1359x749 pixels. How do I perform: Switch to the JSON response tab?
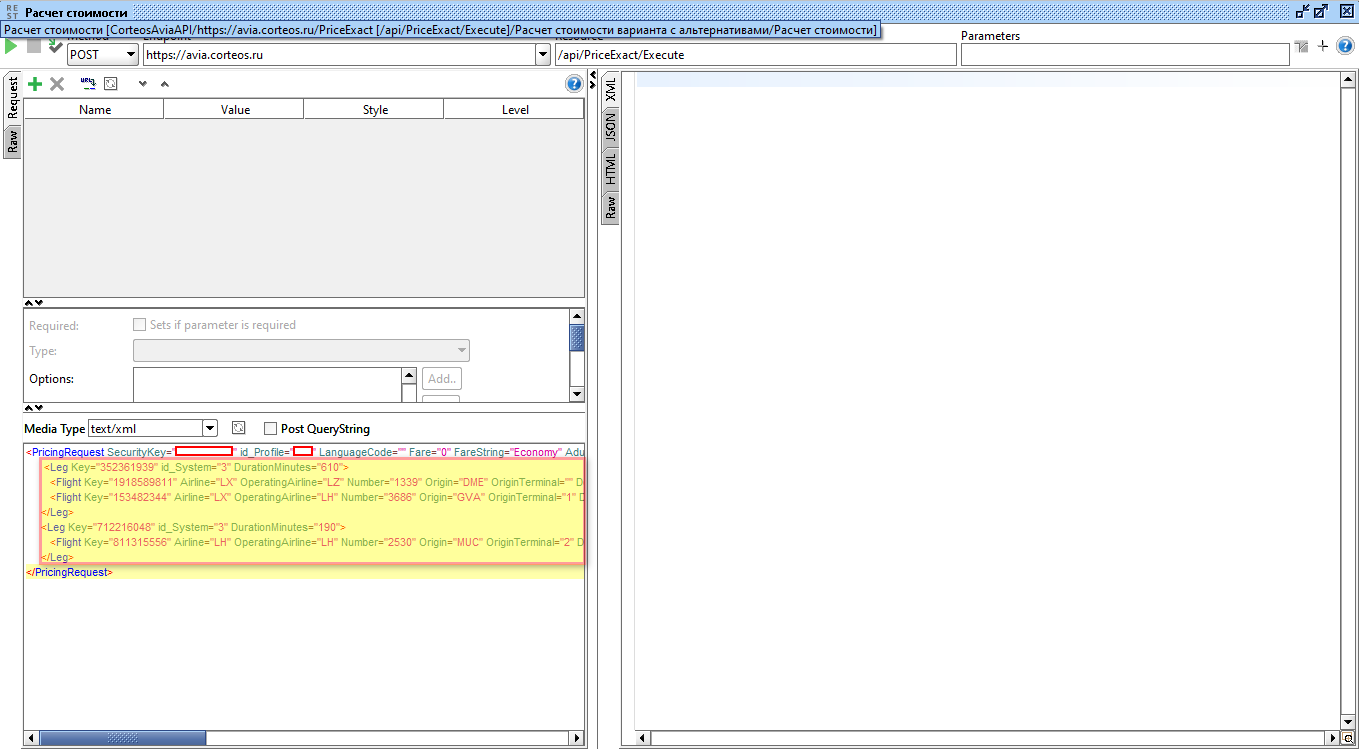pos(610,127)
